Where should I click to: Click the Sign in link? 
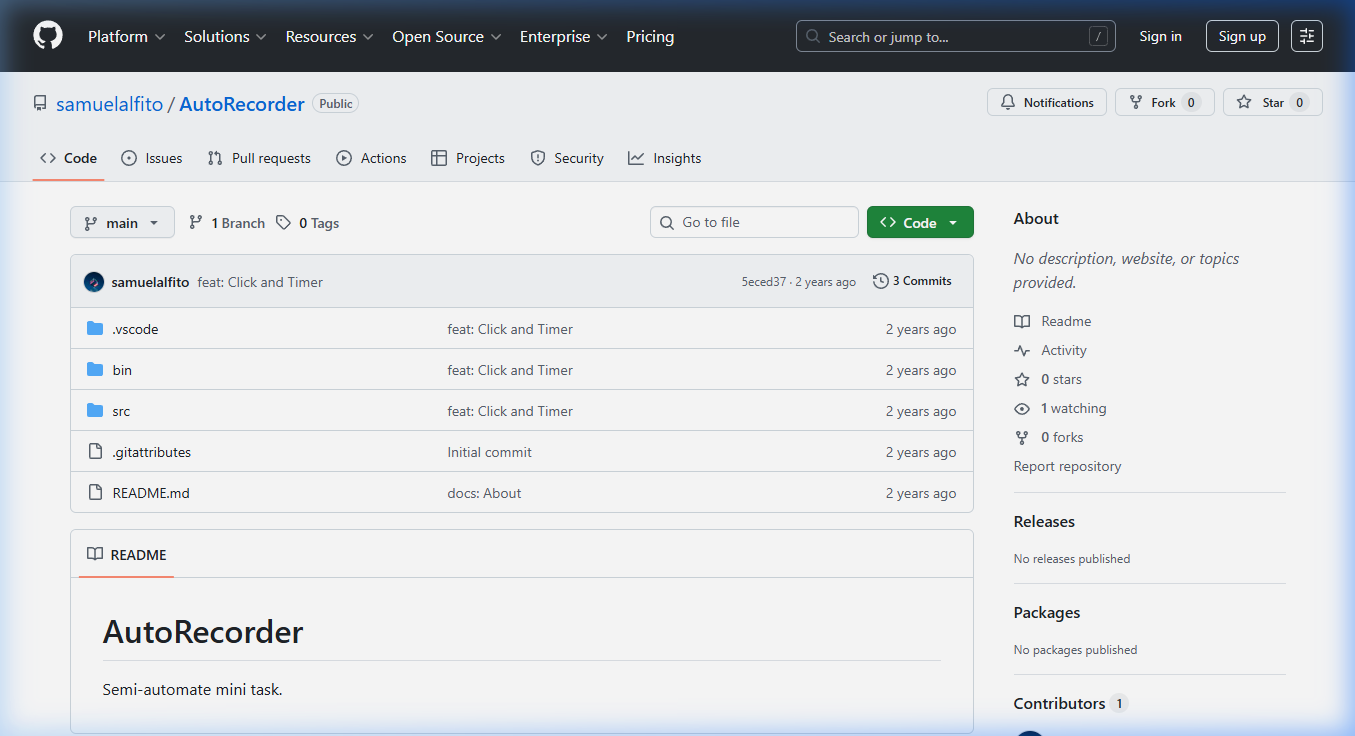(1160, 36)
